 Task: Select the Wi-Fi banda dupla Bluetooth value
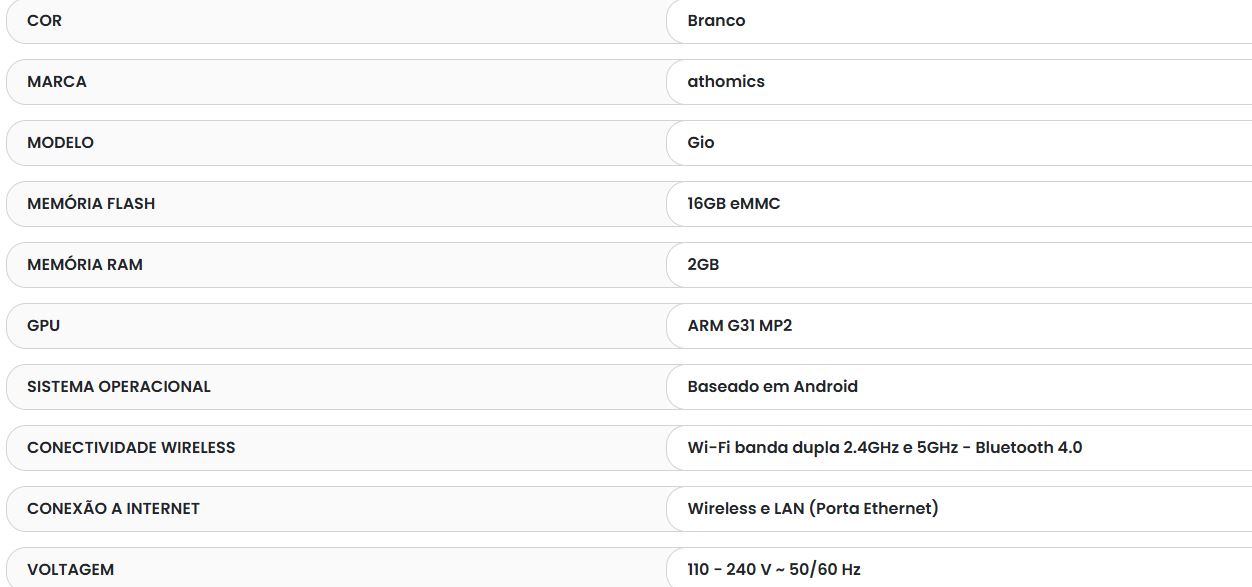tap(885, 448)
